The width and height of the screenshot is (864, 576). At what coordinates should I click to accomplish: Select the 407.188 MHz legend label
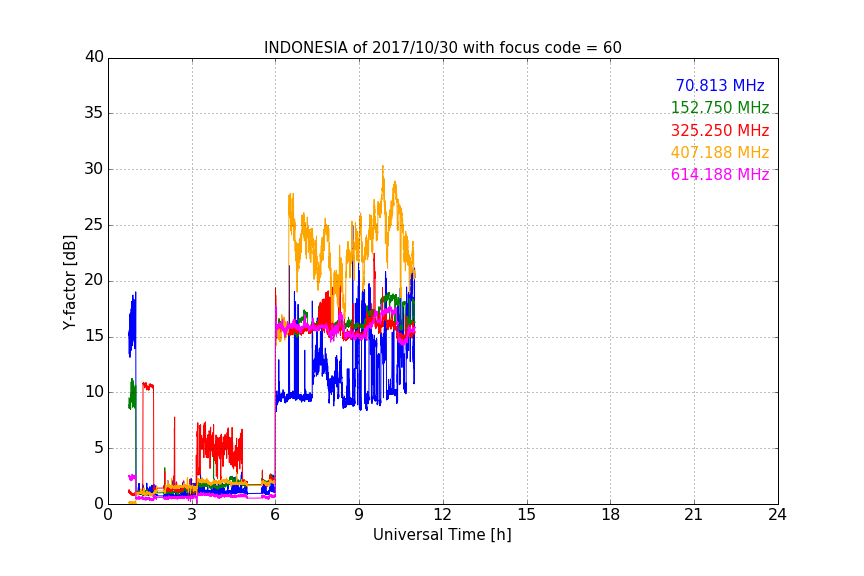click(x=720, y=153)
